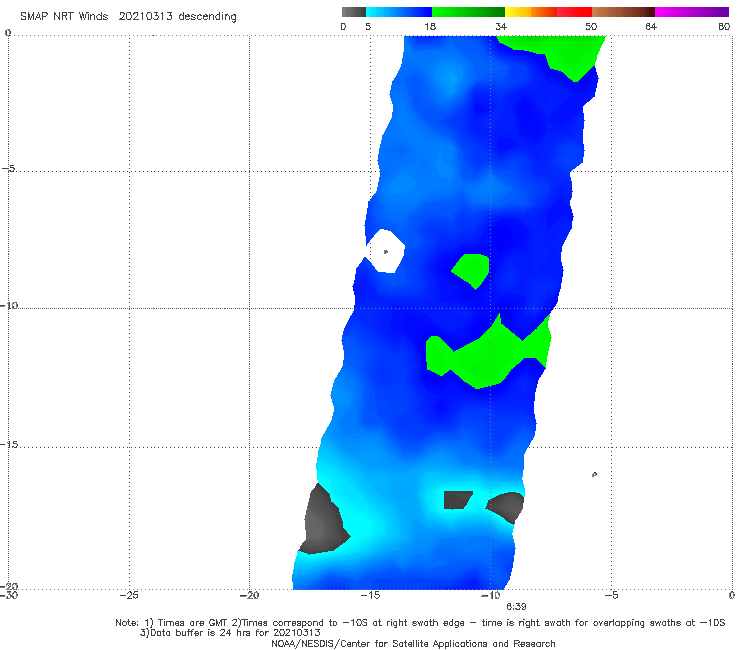Click the '-15' longitude label on the bottom axis
Image resolution: width=740 pixels, height=650 pixels.
click(370, 595)
